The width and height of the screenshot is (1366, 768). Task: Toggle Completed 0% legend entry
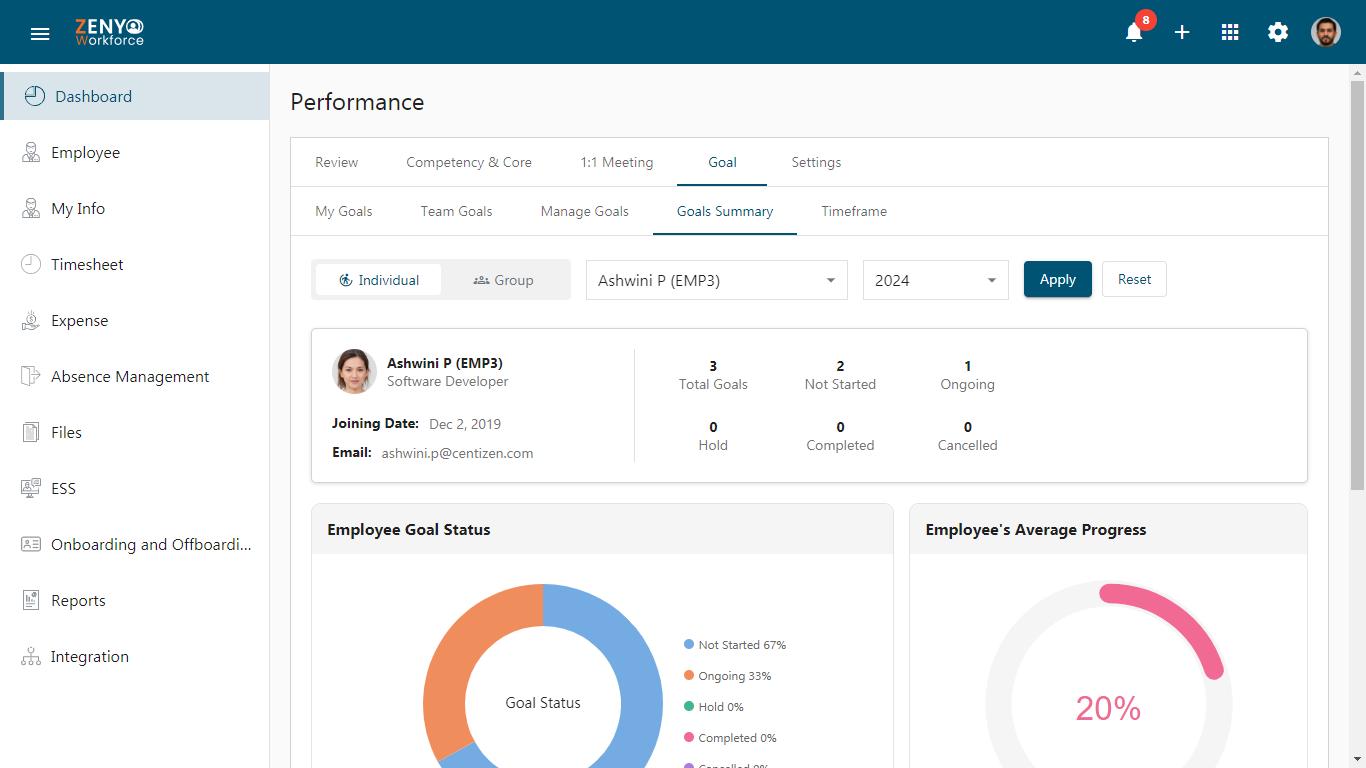coord(730,738)
